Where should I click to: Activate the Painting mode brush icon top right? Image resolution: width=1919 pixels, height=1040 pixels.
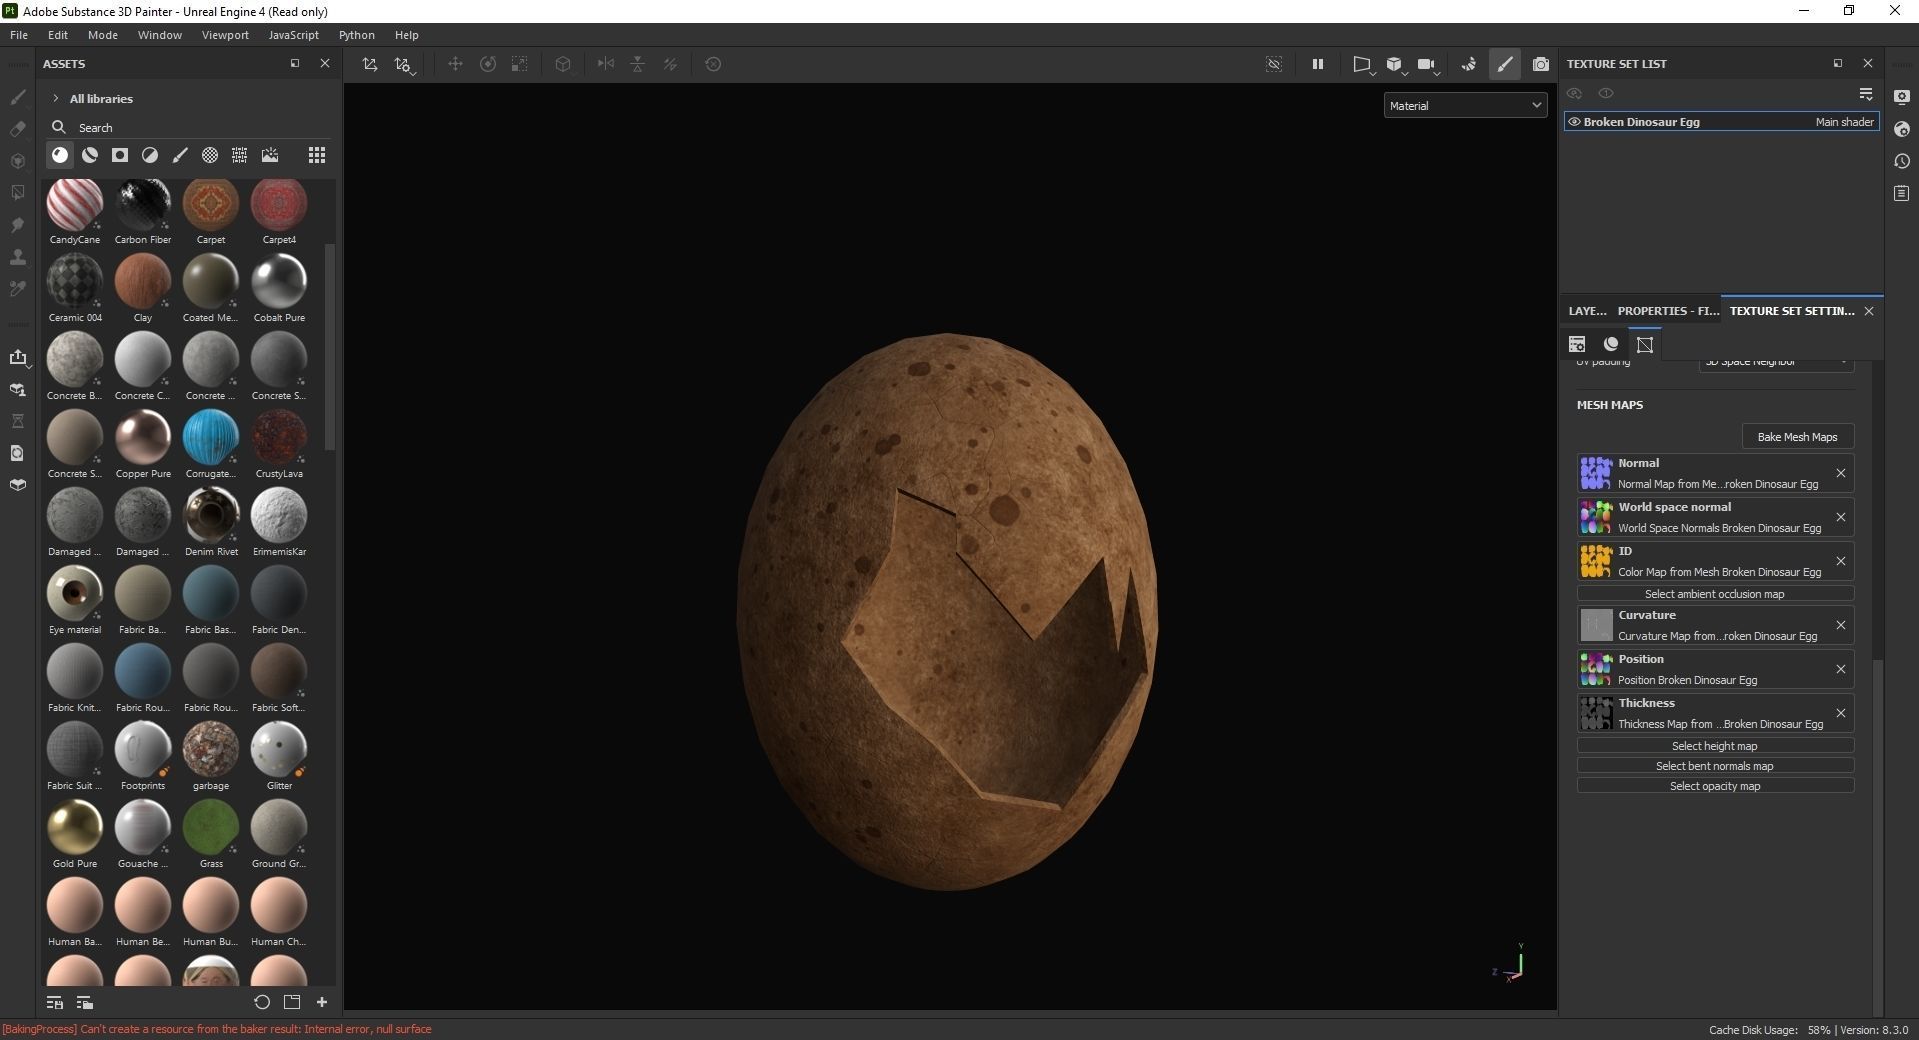[1505, 64]
